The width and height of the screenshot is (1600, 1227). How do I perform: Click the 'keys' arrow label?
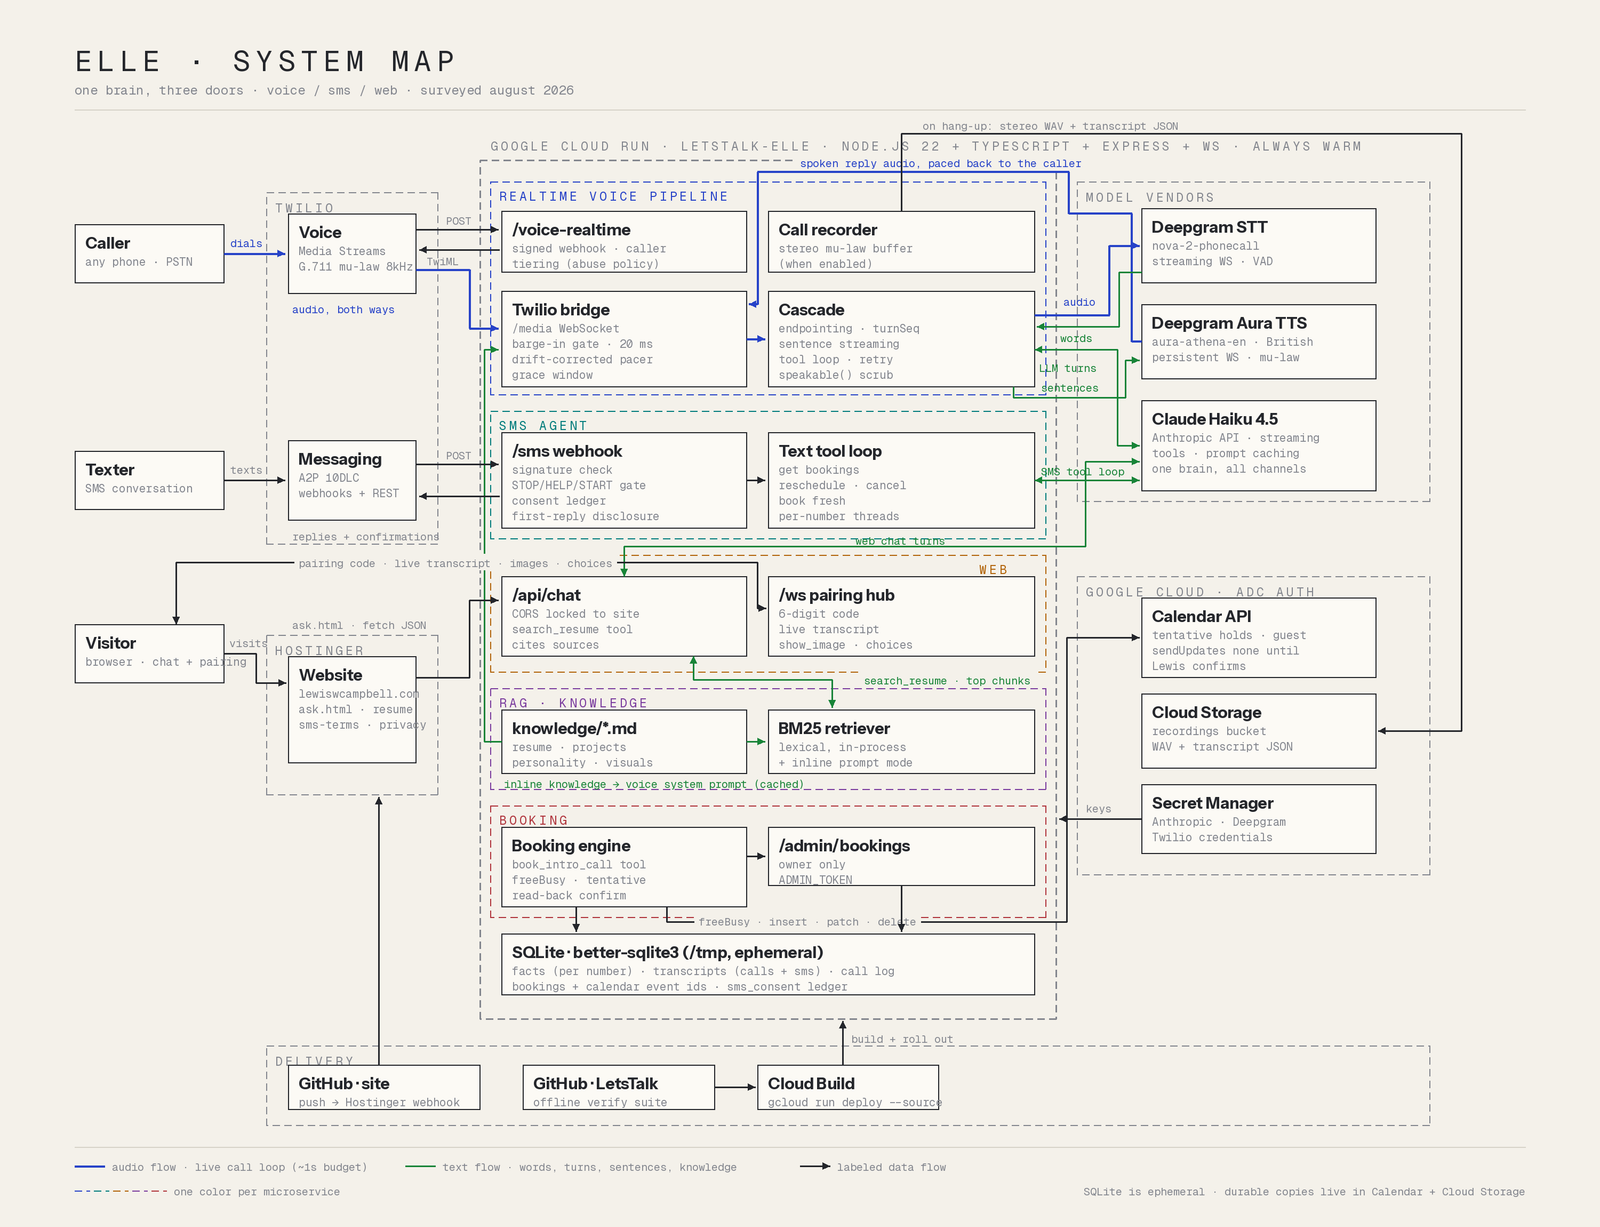click(x=1099, y=809)
